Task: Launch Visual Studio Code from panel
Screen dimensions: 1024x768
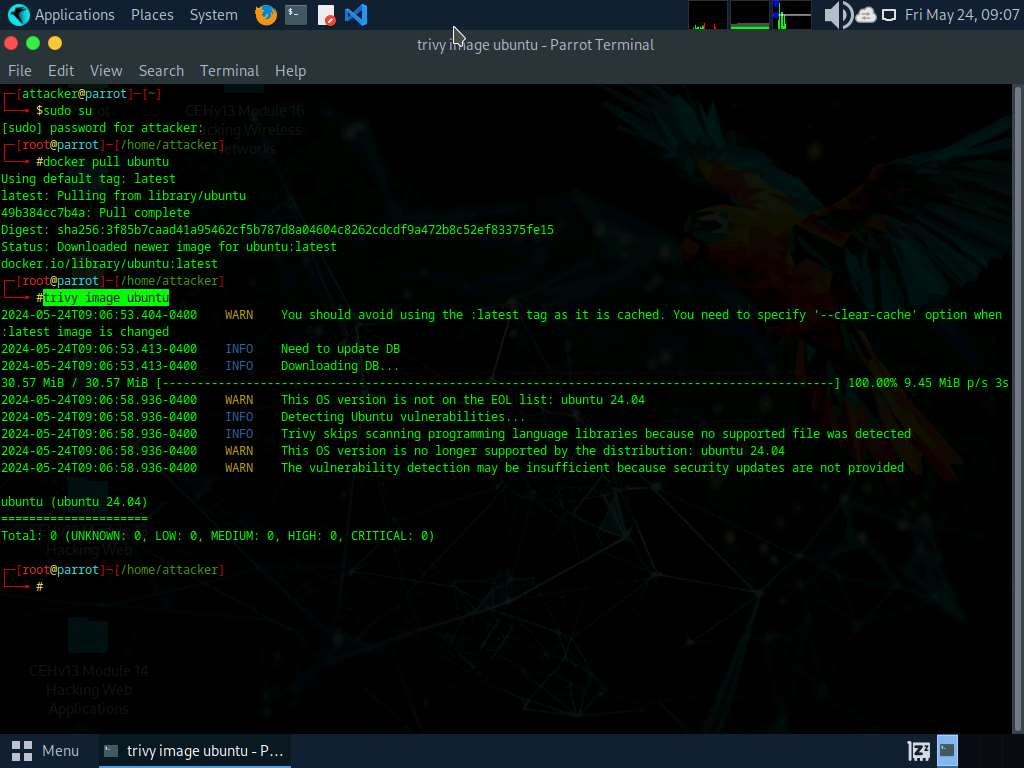Action: pyautogui.click(x=355, y=15)
